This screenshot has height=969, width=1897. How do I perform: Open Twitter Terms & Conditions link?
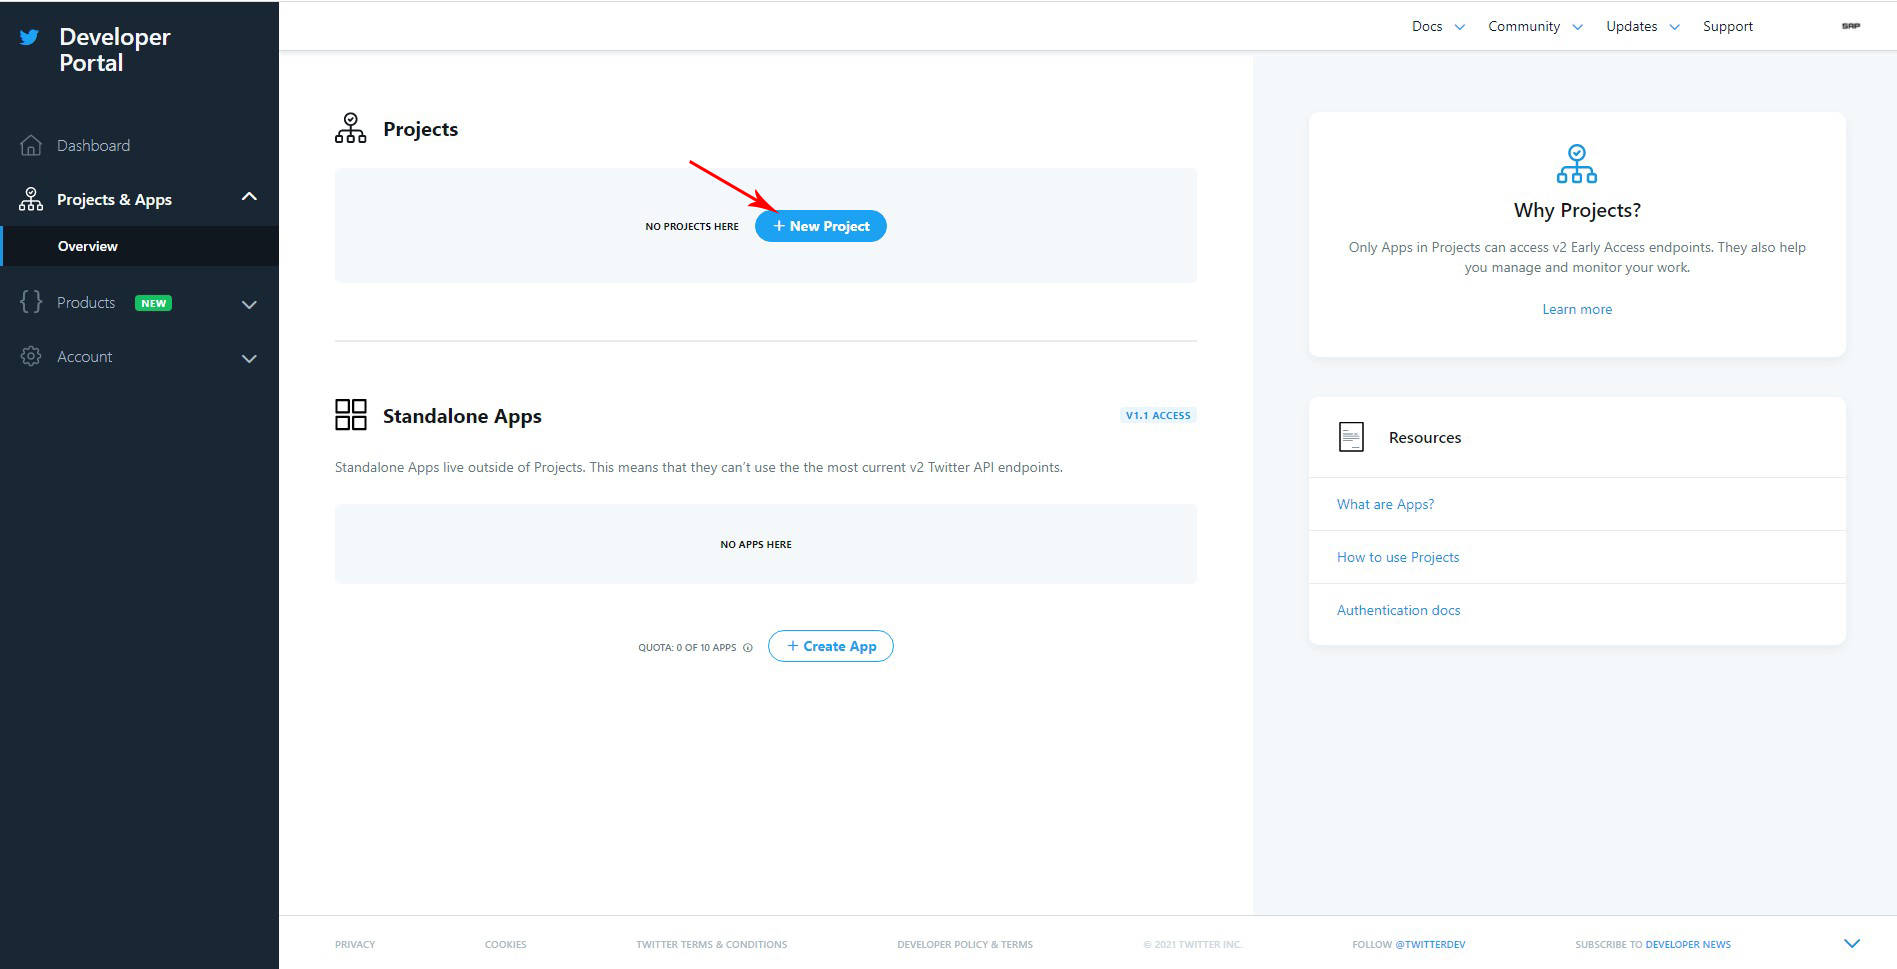point(712,944)
